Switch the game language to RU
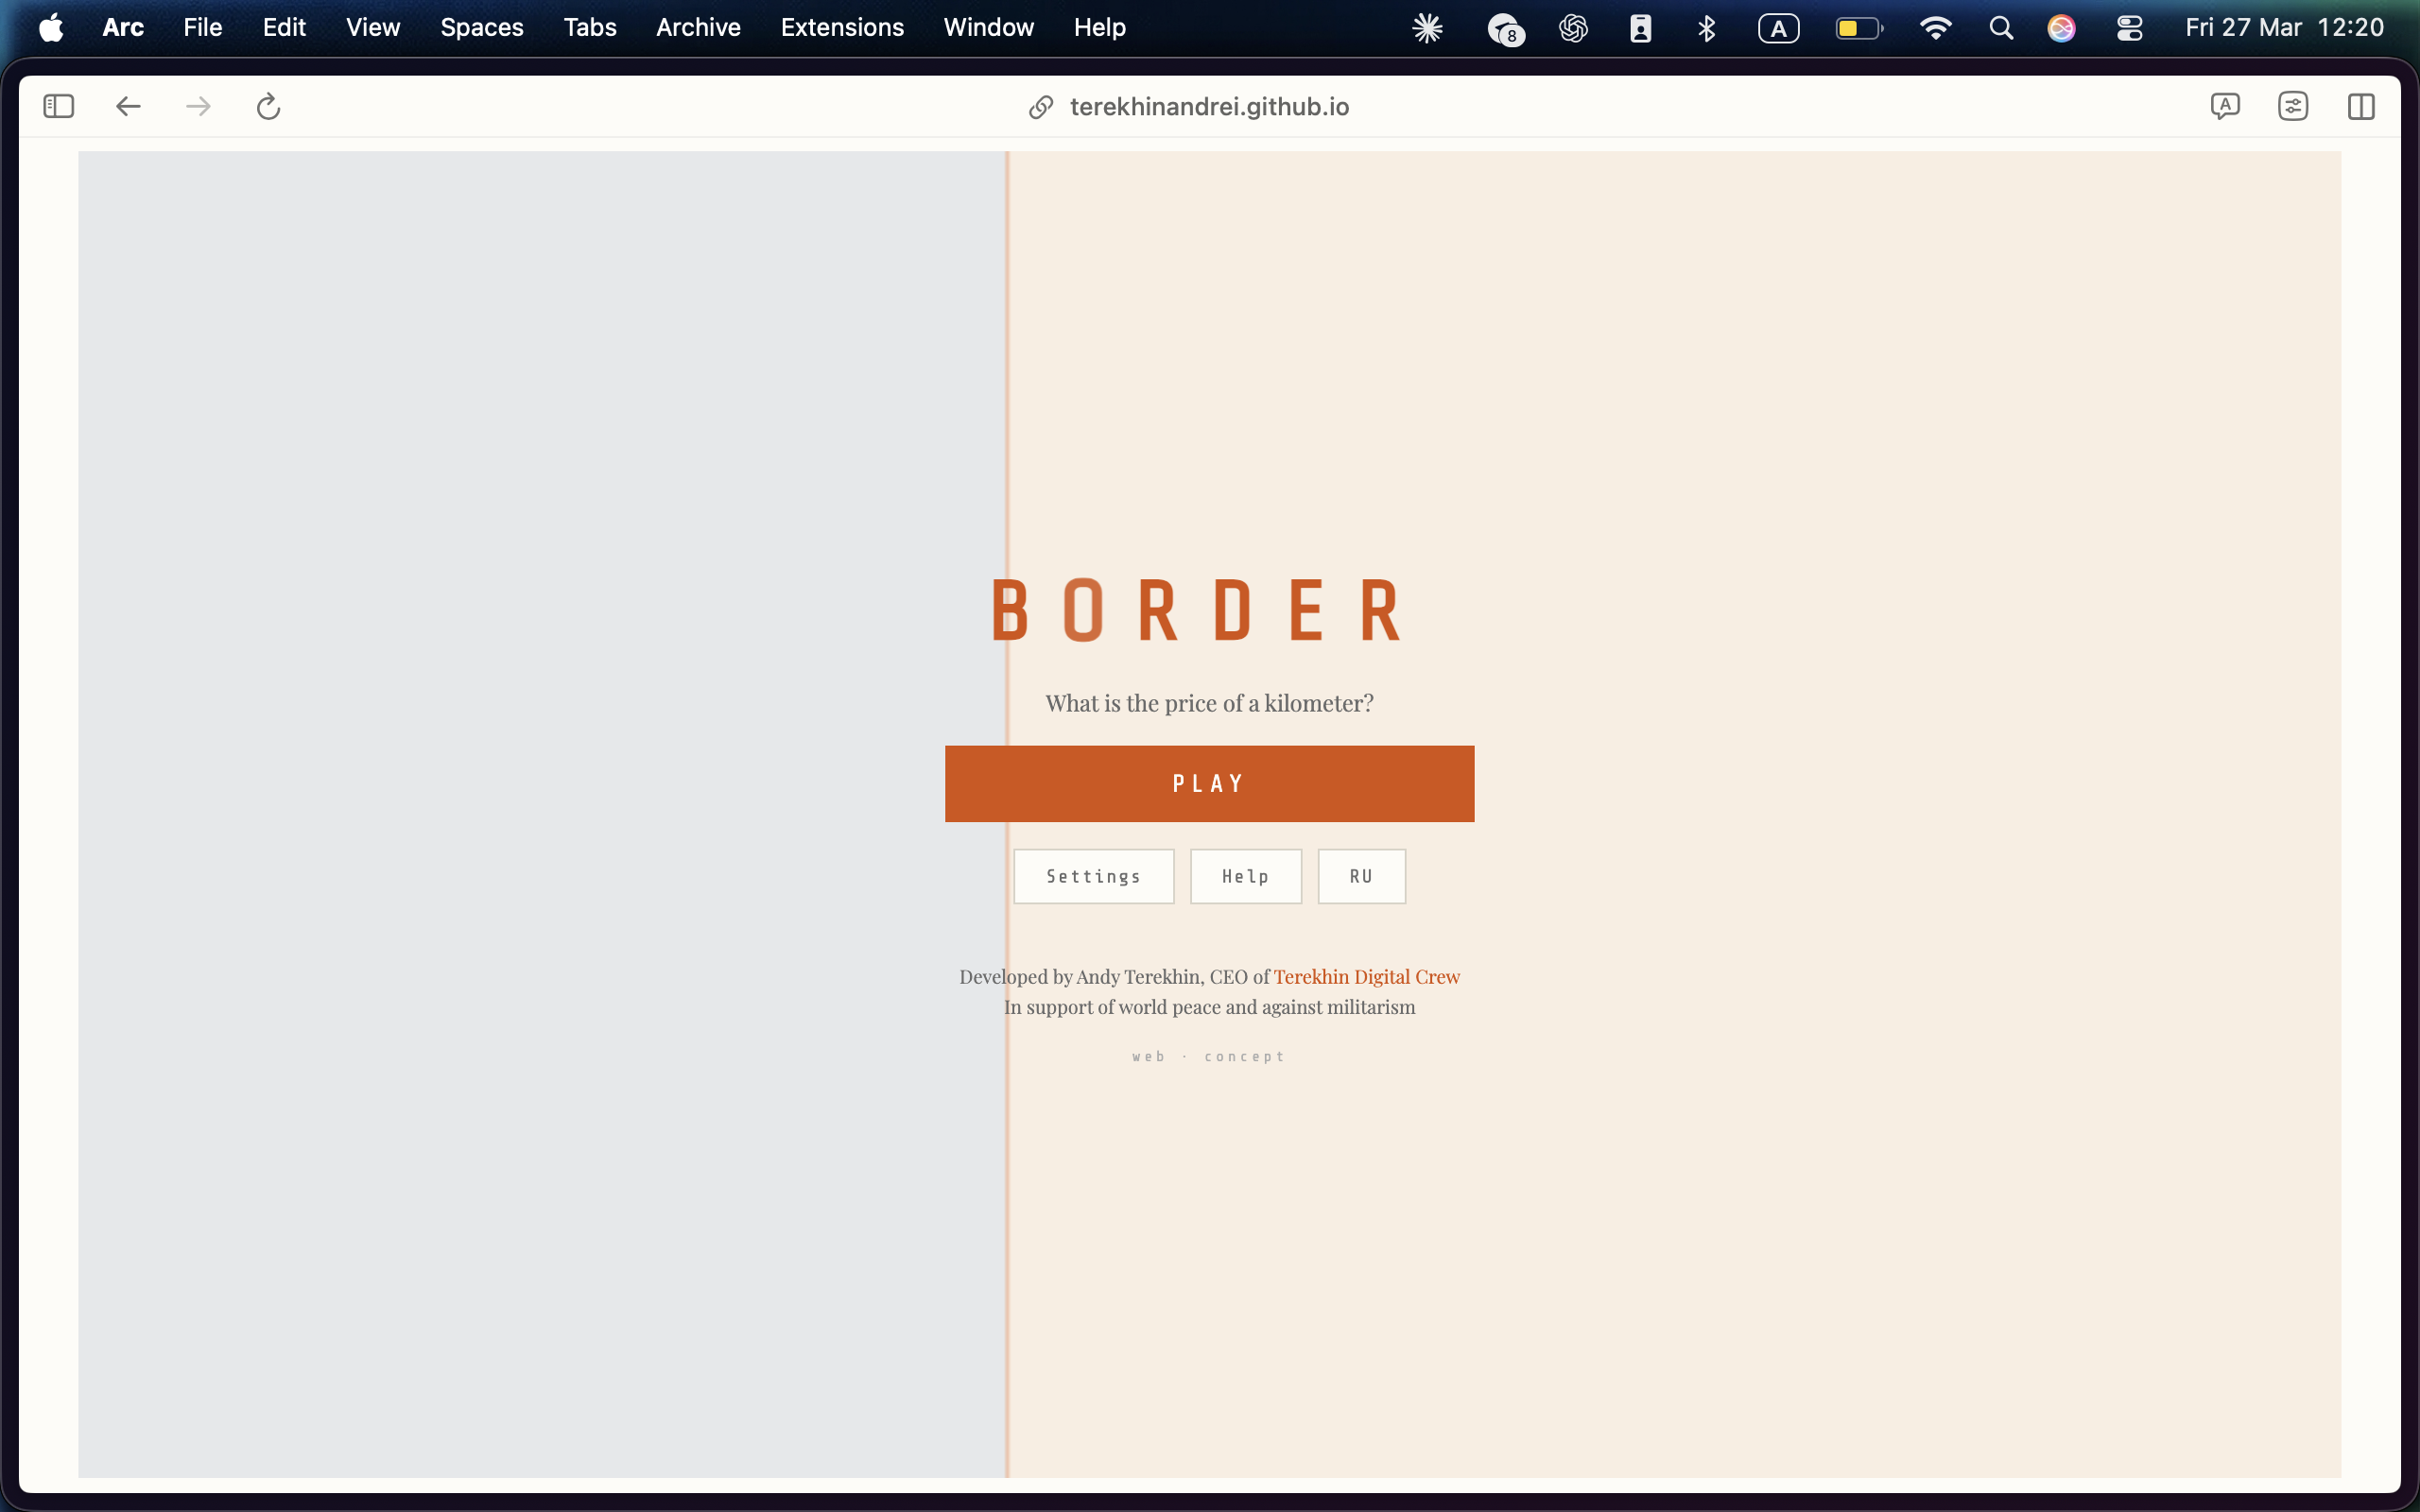This screenshot has width=2420, height=1512. coord(1361,875)
